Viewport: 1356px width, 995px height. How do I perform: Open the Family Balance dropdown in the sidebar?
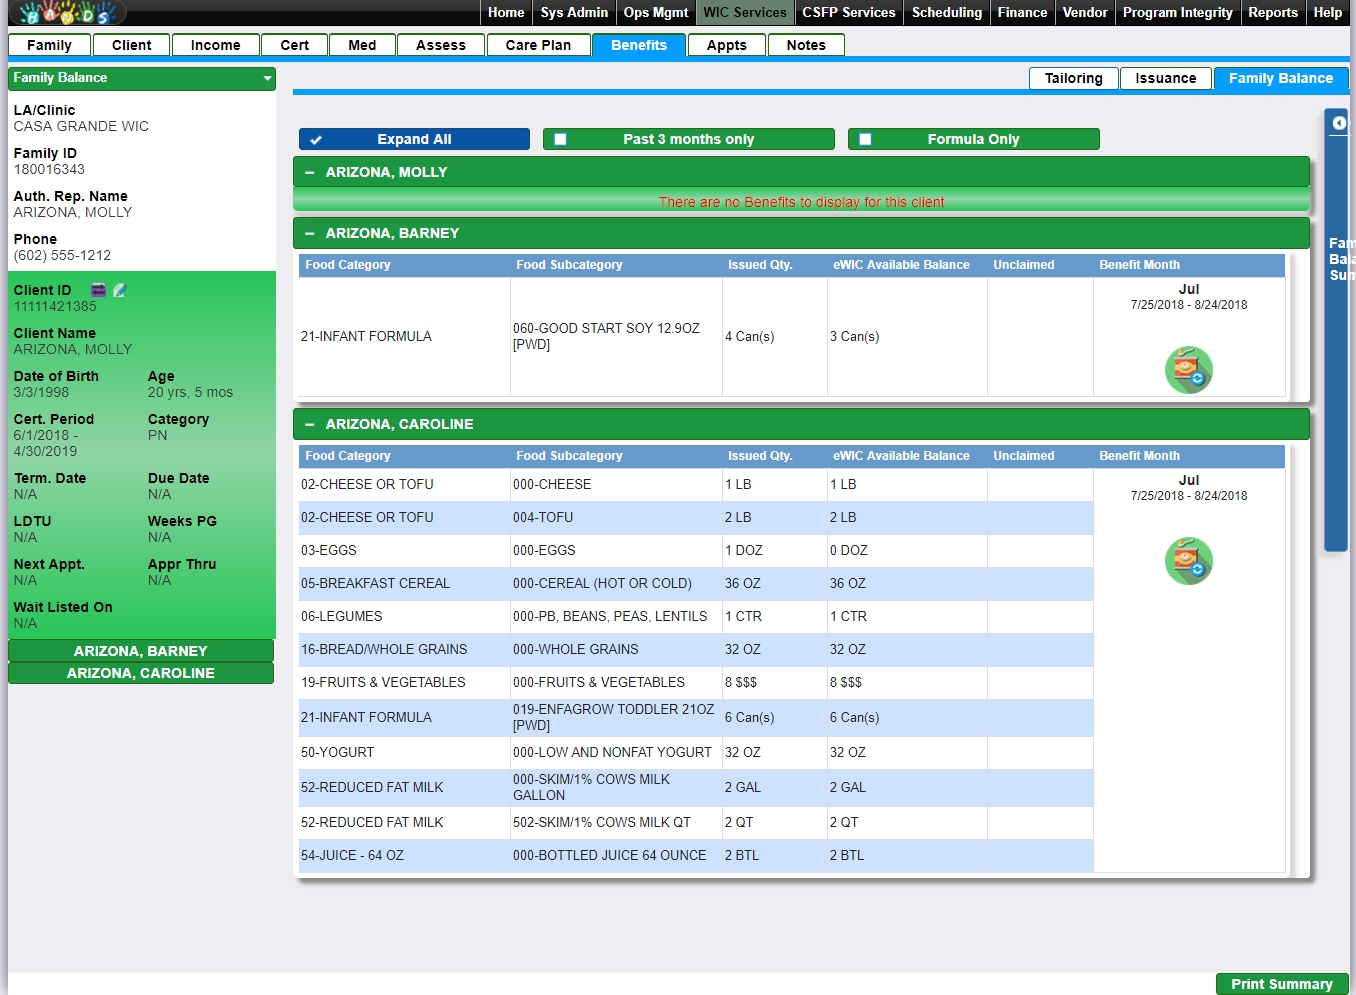tap(267, 78)
